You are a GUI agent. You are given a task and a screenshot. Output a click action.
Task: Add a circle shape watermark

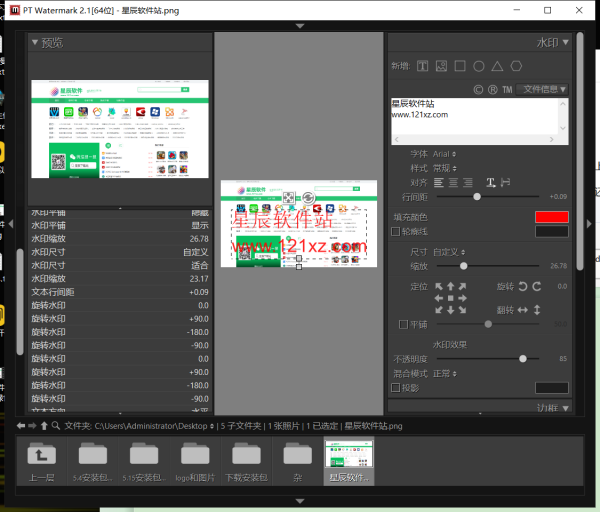point(479,66)
